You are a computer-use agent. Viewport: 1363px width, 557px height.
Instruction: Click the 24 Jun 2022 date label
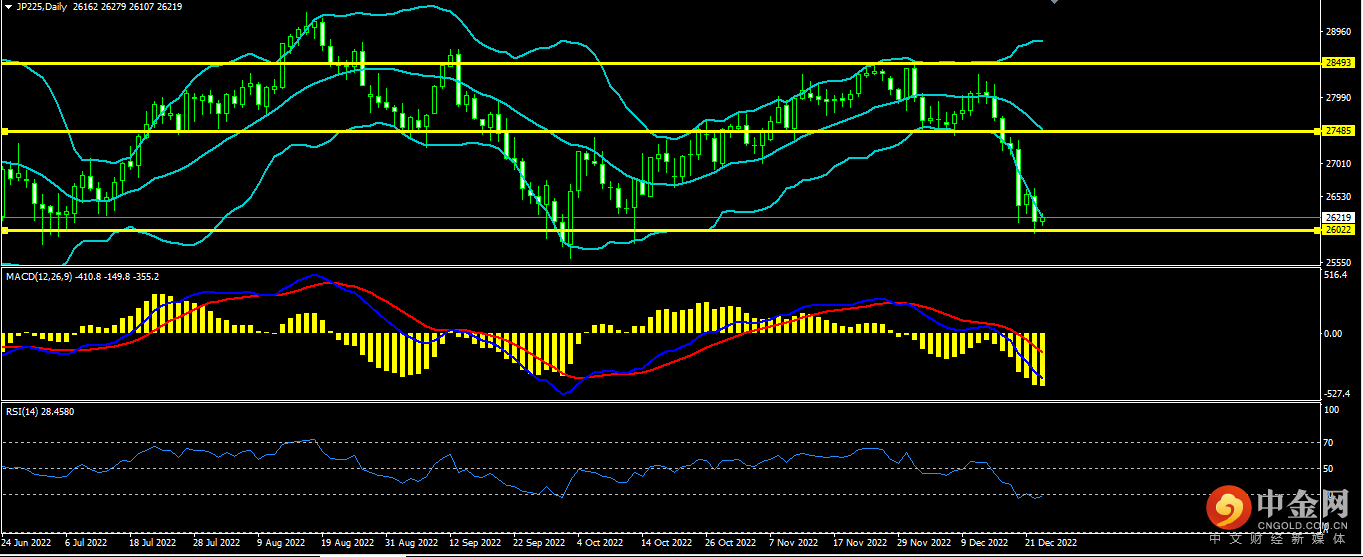point(27,543)
